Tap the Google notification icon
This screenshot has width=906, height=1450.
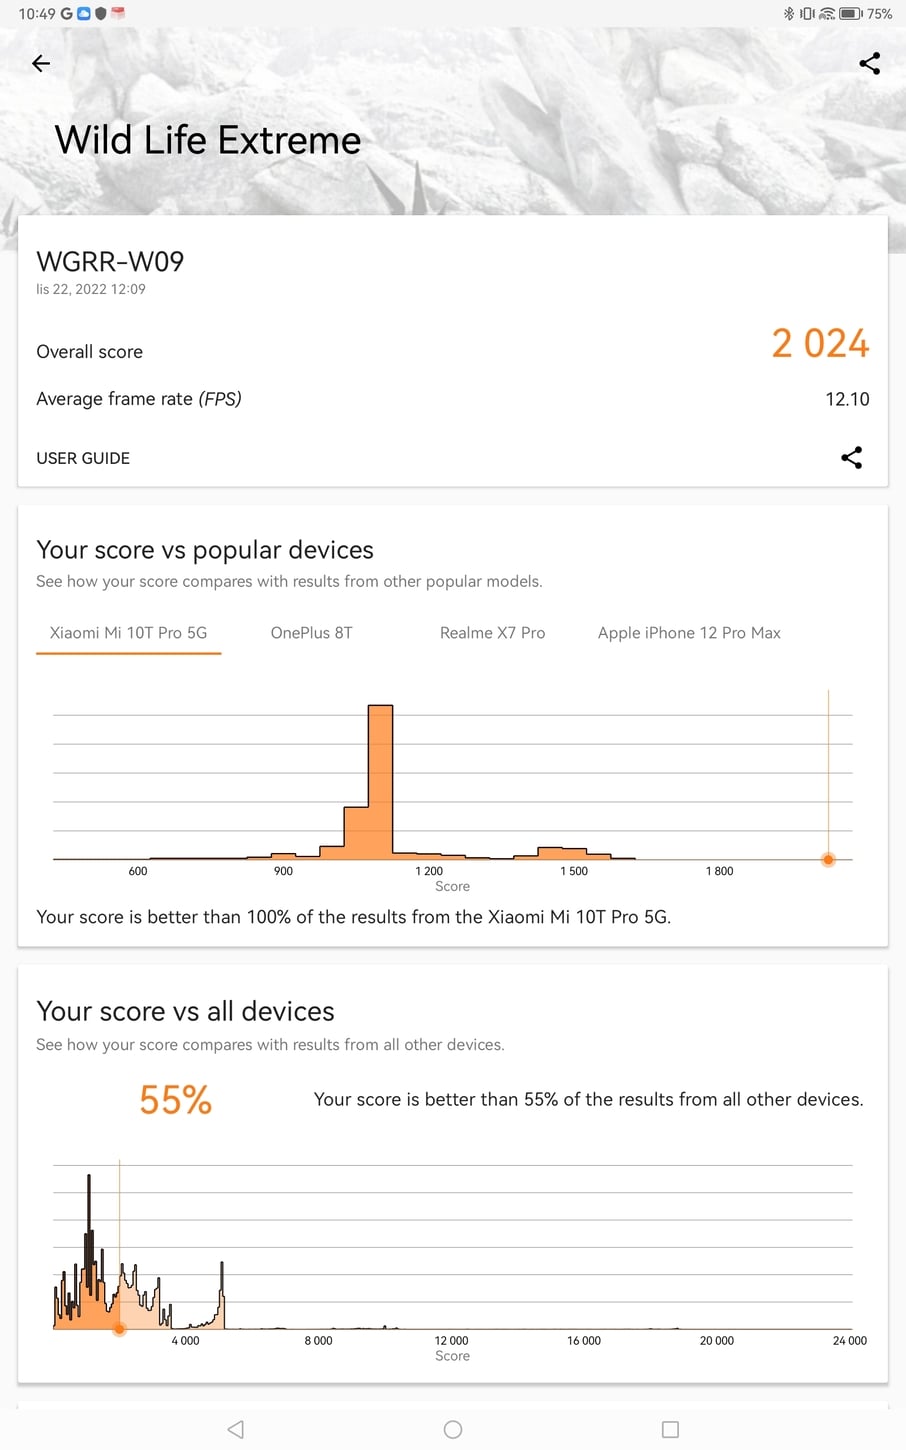click(67, 14)
